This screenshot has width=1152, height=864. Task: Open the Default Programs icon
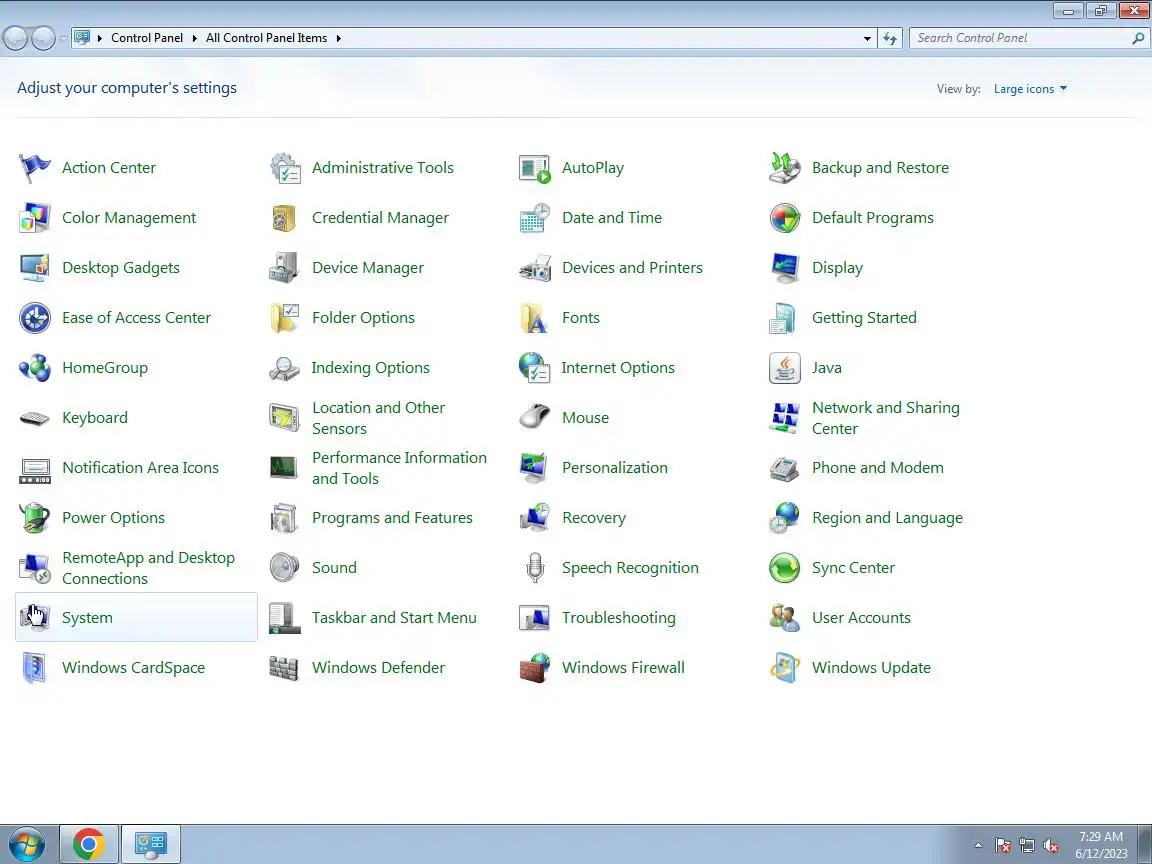pos(784,218)
